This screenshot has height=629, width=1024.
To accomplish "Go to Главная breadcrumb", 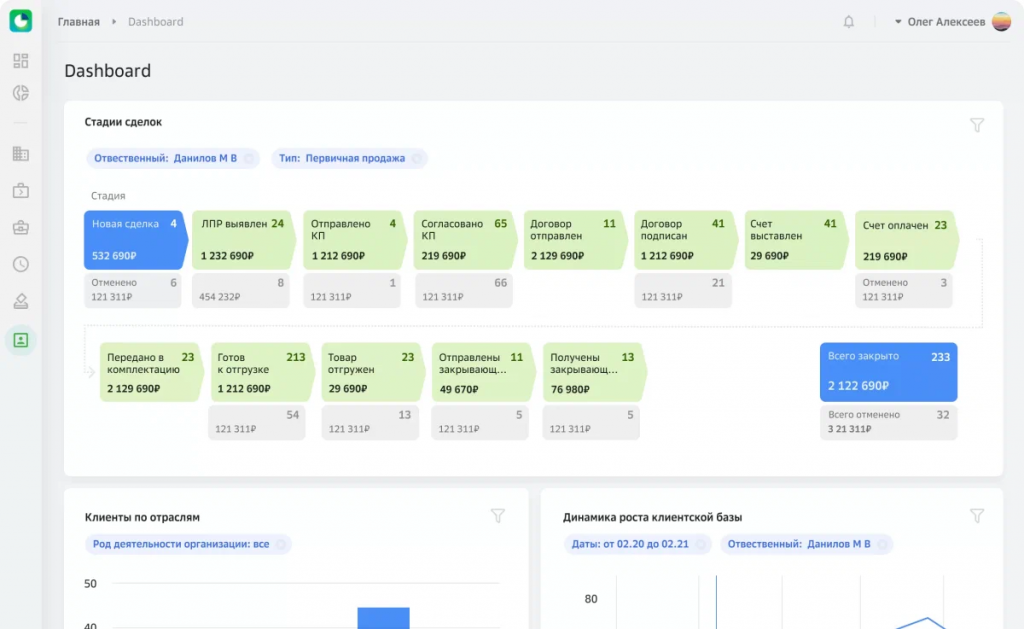I will point(79,22).
